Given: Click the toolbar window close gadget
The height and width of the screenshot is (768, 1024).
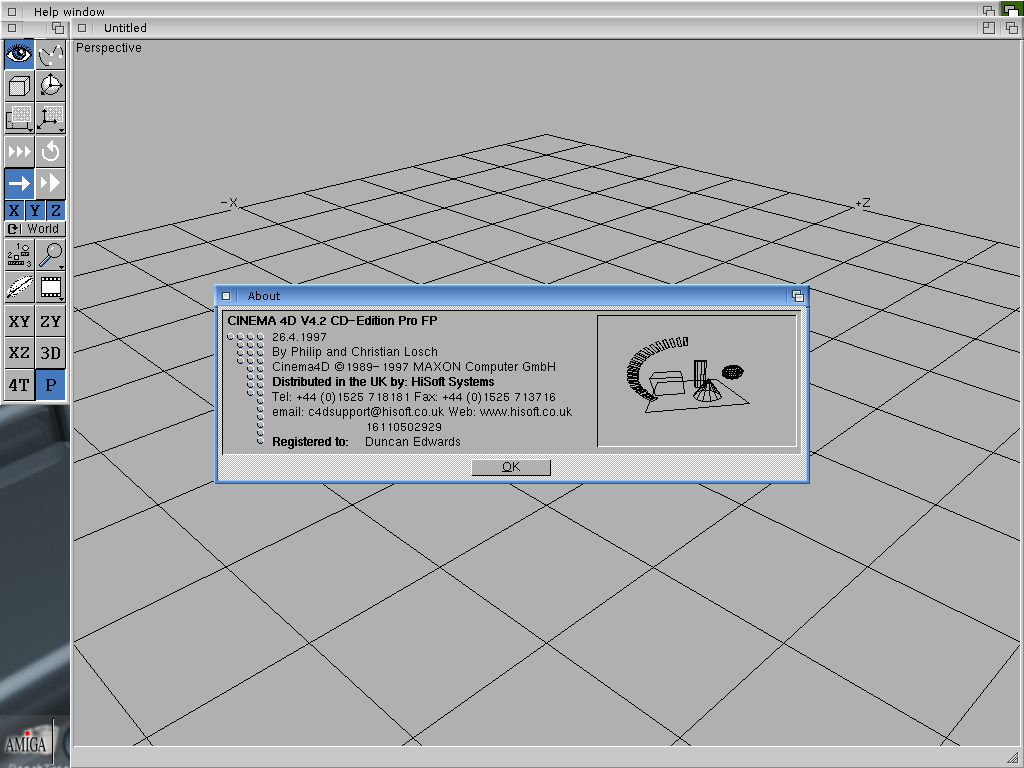Looking at the screenshot, I should click(x=12, y=28).
